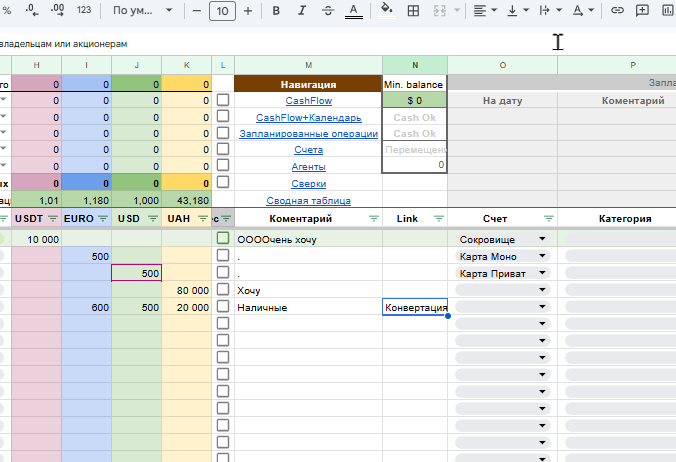Toggle bold formatting

[276, 11]
